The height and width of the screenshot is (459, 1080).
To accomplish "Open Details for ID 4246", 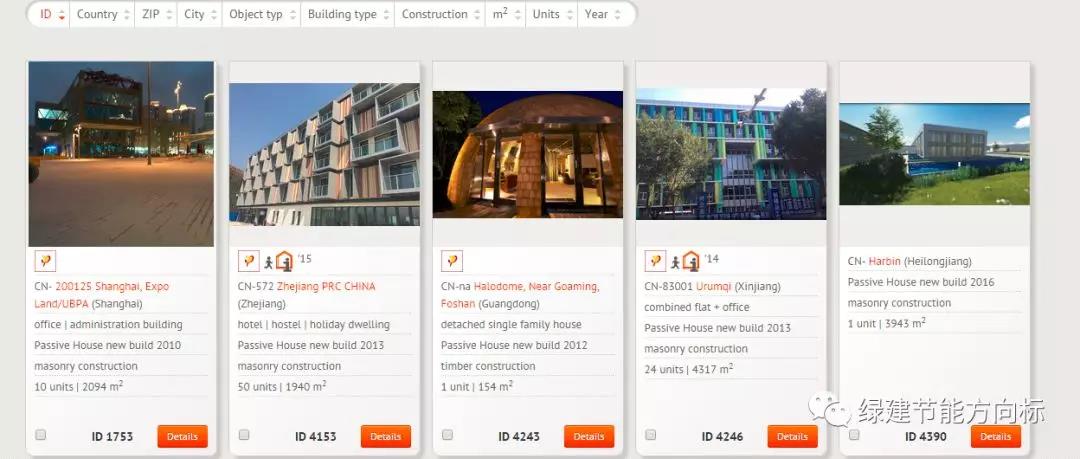I will pos(792,436).
